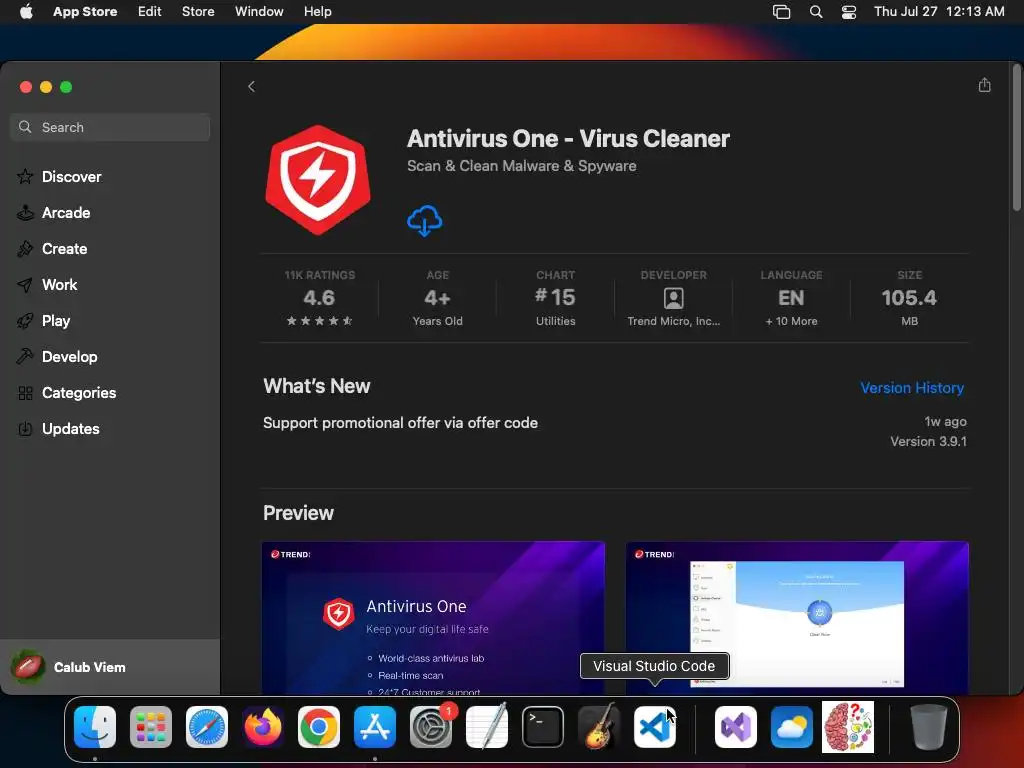Open Spotlight search in the menu bar
This screenshot has height=768, width=1024.
coord(816,12)
